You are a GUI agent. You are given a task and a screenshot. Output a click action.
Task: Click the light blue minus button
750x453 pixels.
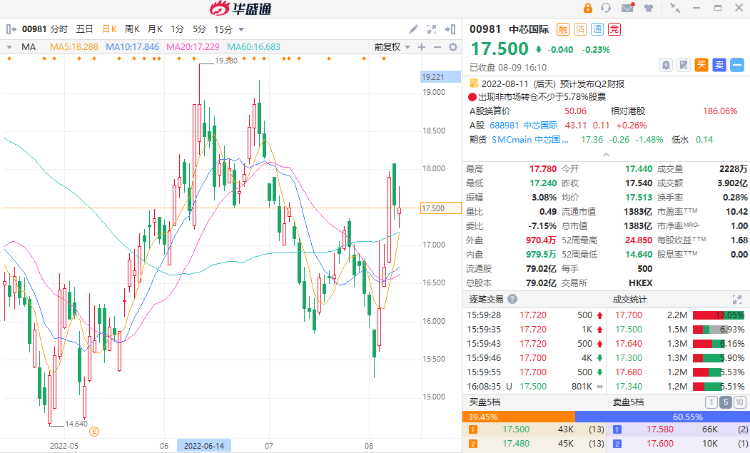pyautogui.click(x=737, y=65)
